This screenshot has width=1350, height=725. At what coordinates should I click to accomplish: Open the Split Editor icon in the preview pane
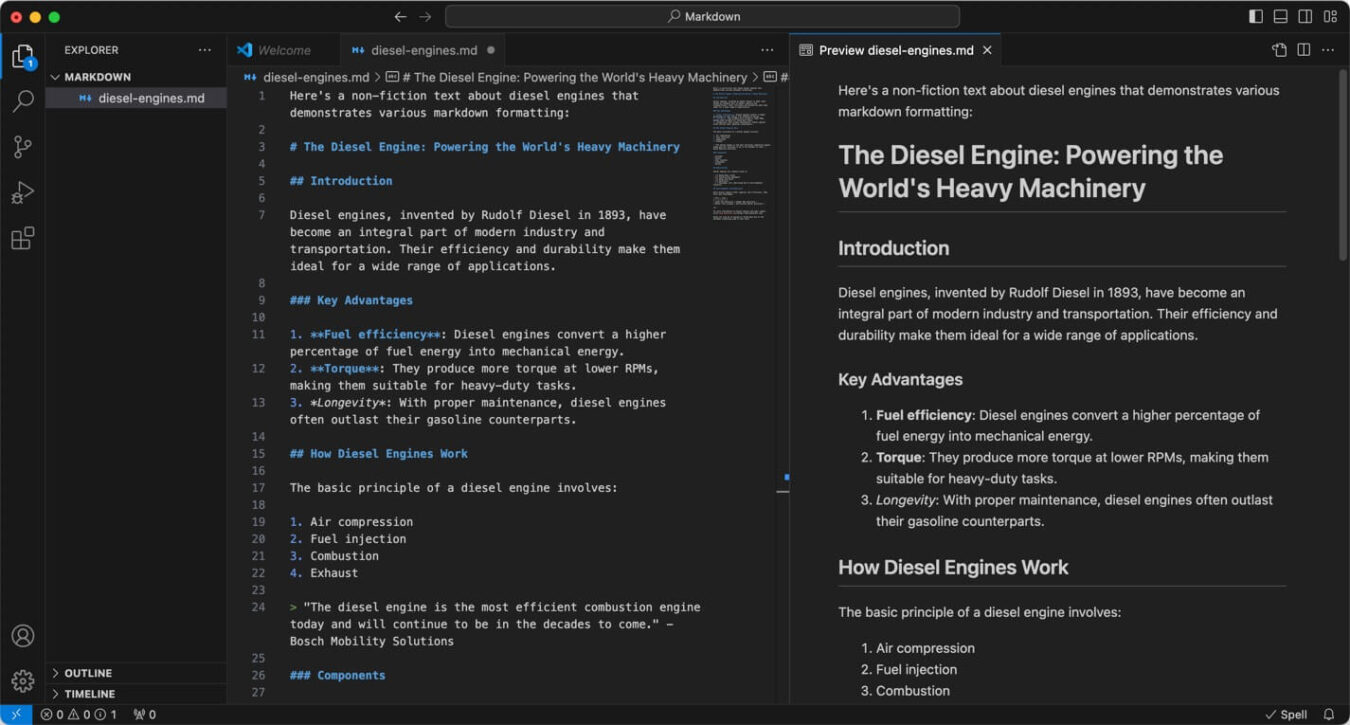[x=1302, y=49]
